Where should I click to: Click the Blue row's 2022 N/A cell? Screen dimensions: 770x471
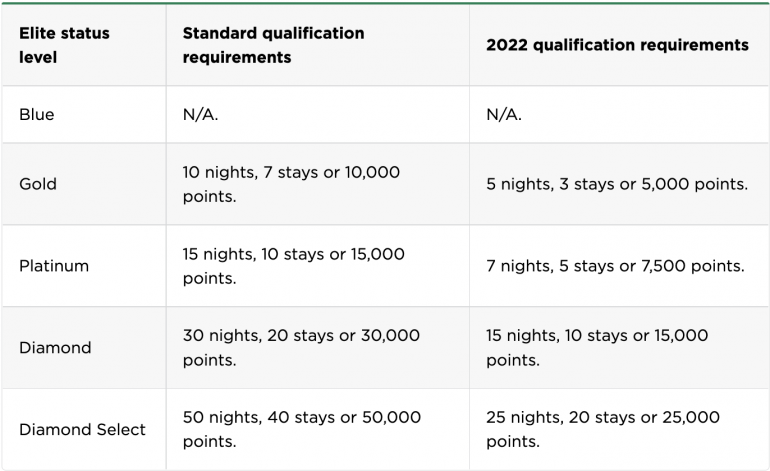504,114
